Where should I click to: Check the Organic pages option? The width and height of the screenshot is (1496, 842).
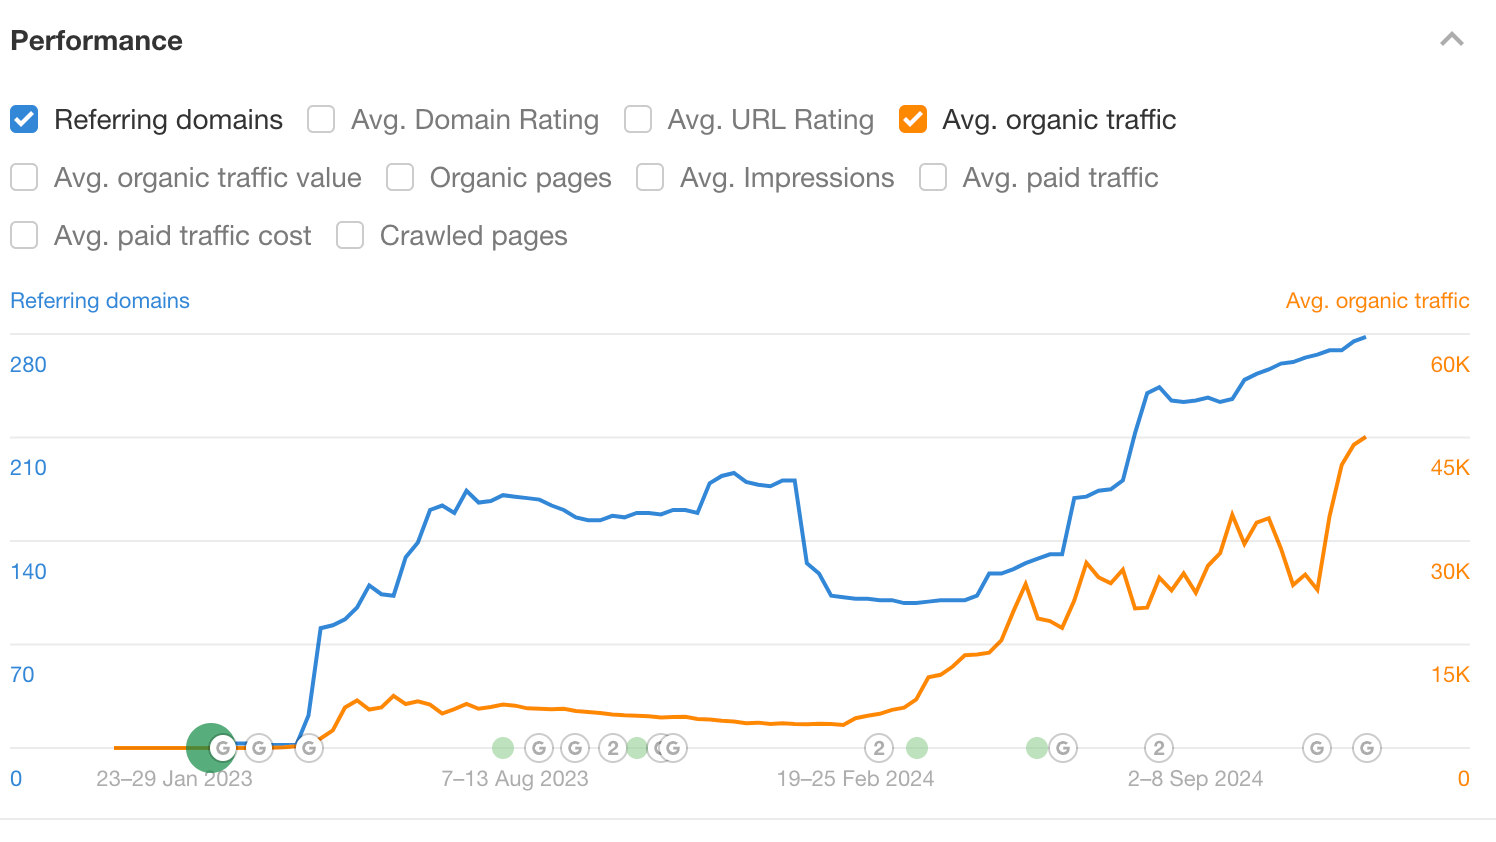[x=400, y=177]
